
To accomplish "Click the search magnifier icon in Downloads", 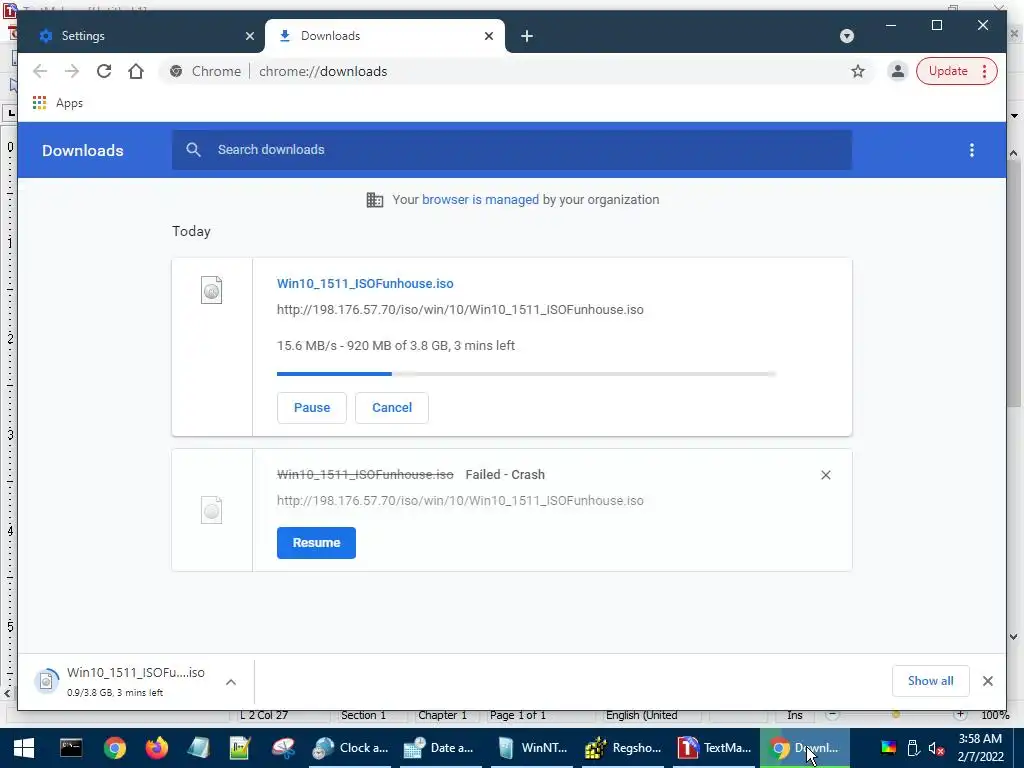I will 193,150.
